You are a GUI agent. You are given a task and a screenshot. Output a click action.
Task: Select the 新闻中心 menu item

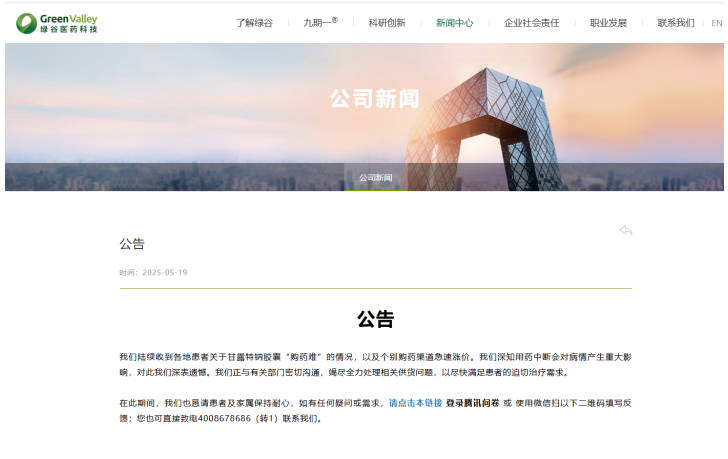455,23
